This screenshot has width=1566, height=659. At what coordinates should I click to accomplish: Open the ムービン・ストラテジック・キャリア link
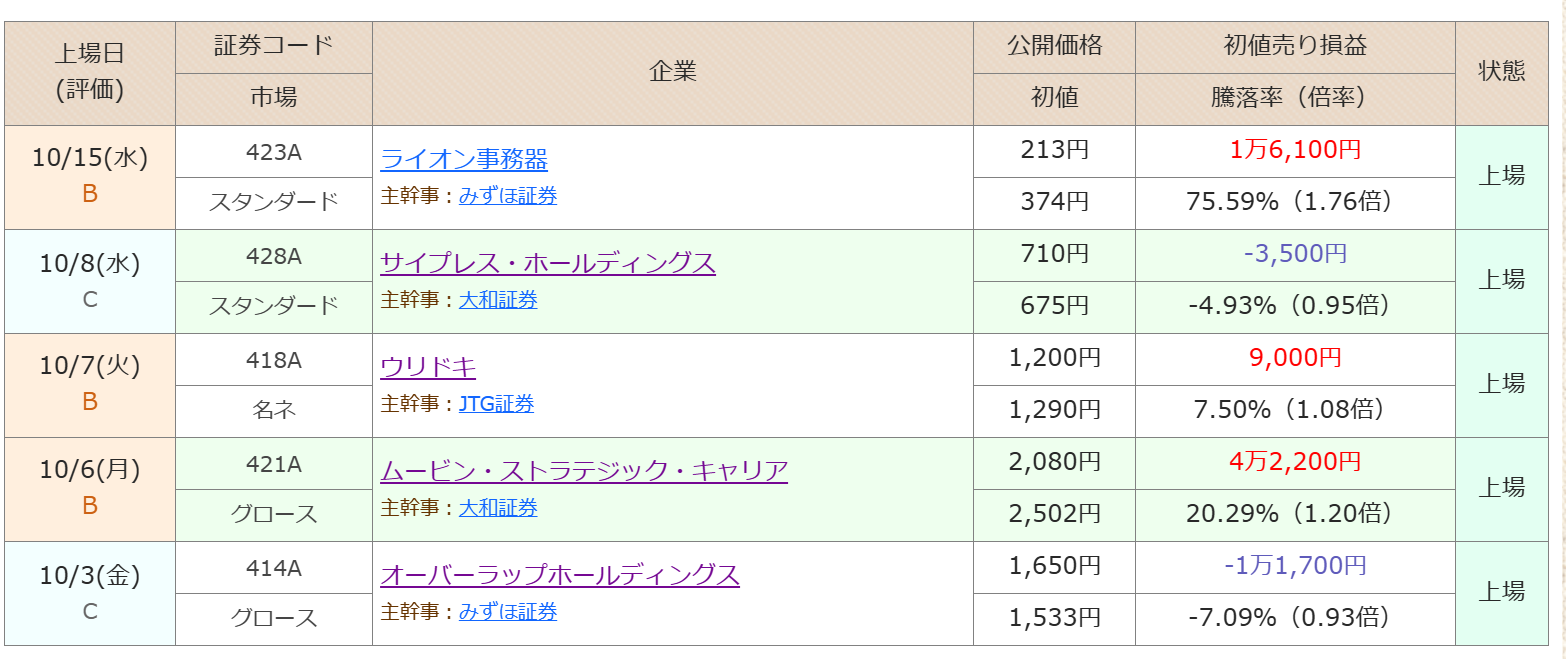click(x=584, y=471)
